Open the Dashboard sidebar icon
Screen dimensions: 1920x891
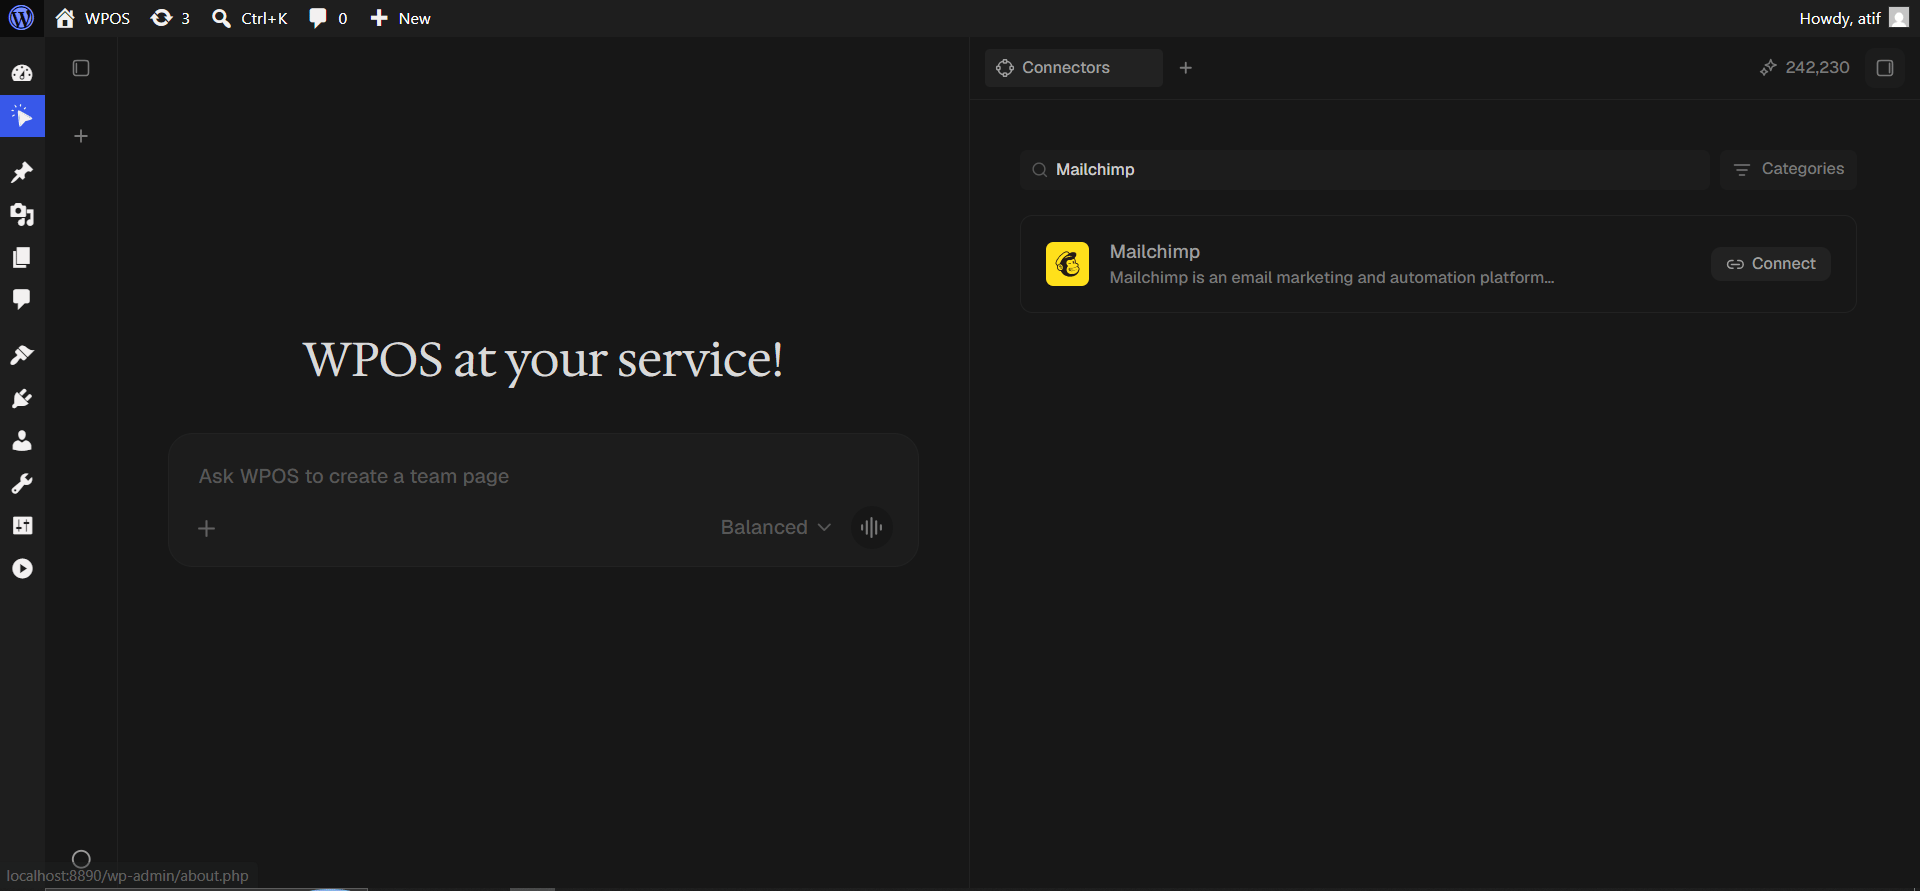pyautogui.click(x=22, y=73)
